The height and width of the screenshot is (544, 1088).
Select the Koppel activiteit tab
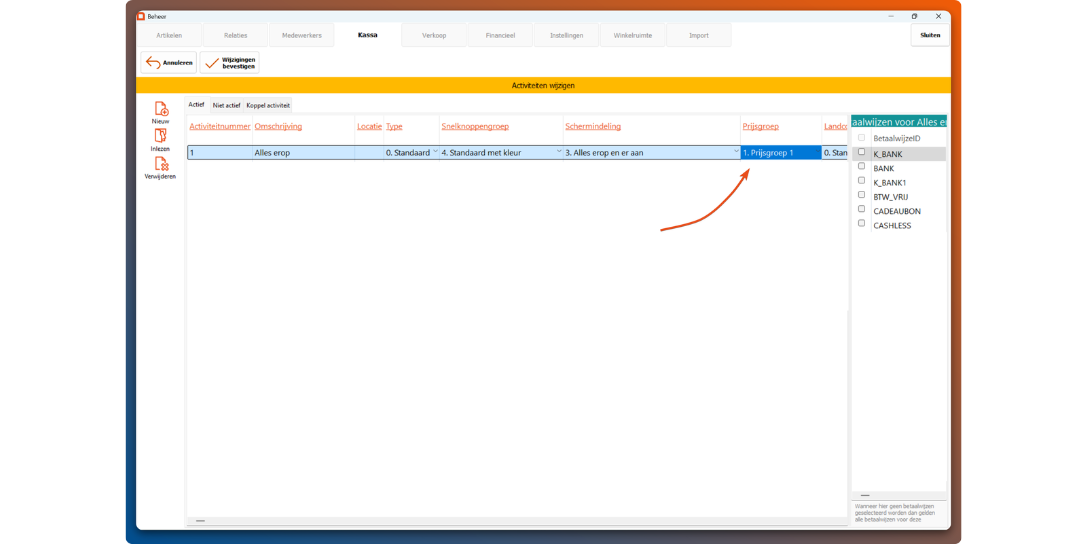[x=268, y=105]
